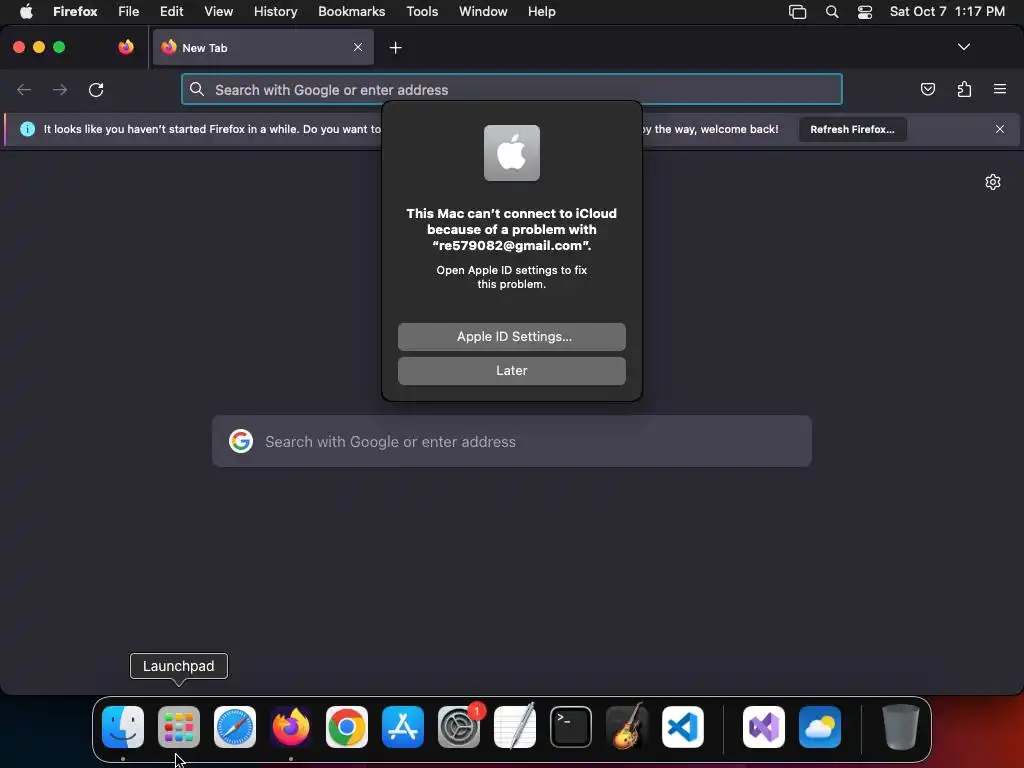Open the History menu
This screenshot has width=1024, height=768.
pos(276,12)
